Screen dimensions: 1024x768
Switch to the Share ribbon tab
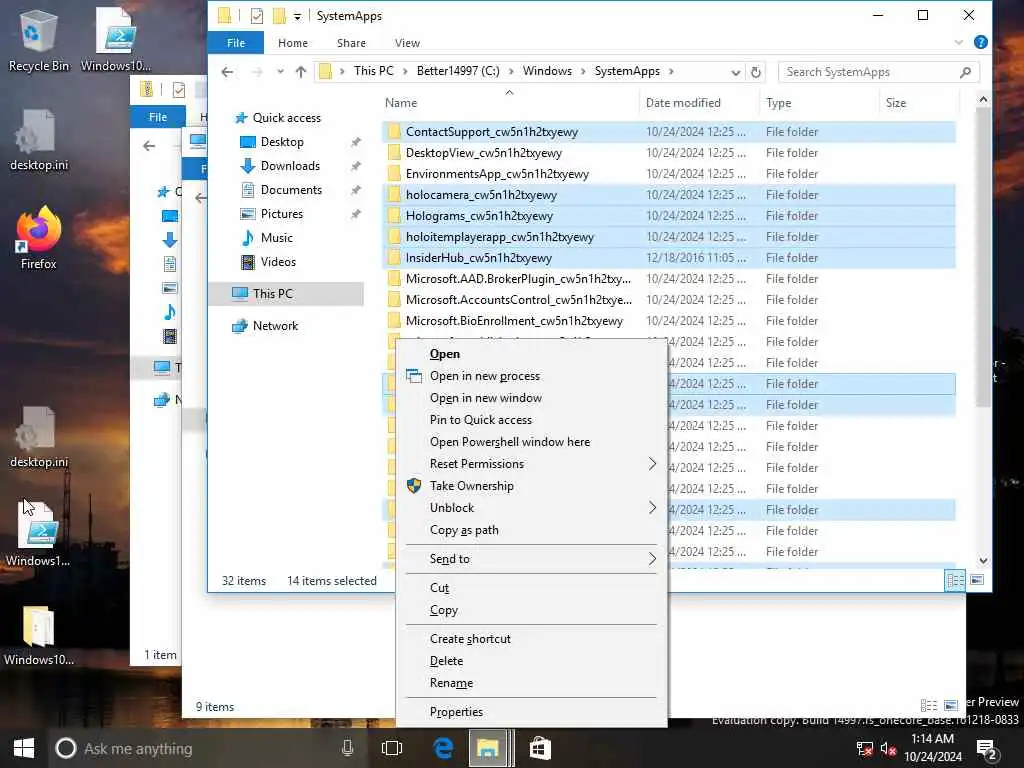point(351,43)
